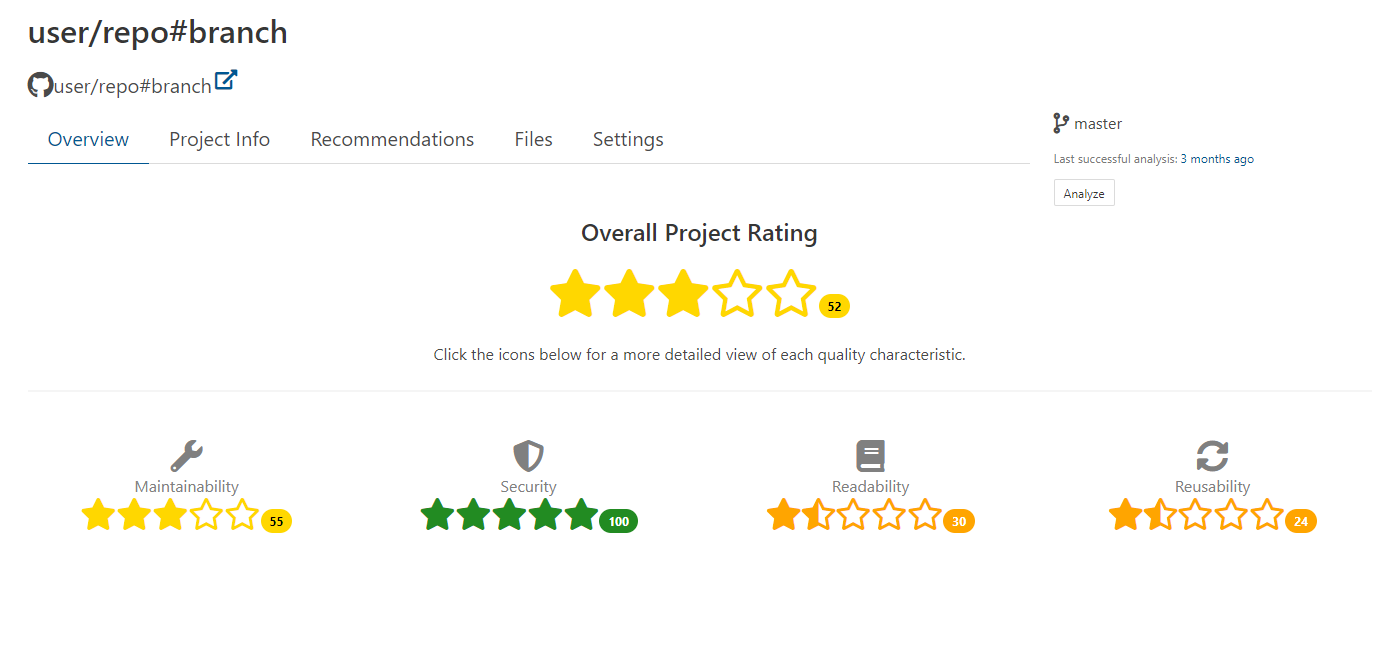1395x663 pixels.
Task: Go to the Recommendations tab
Action: (x=392, y=140)
